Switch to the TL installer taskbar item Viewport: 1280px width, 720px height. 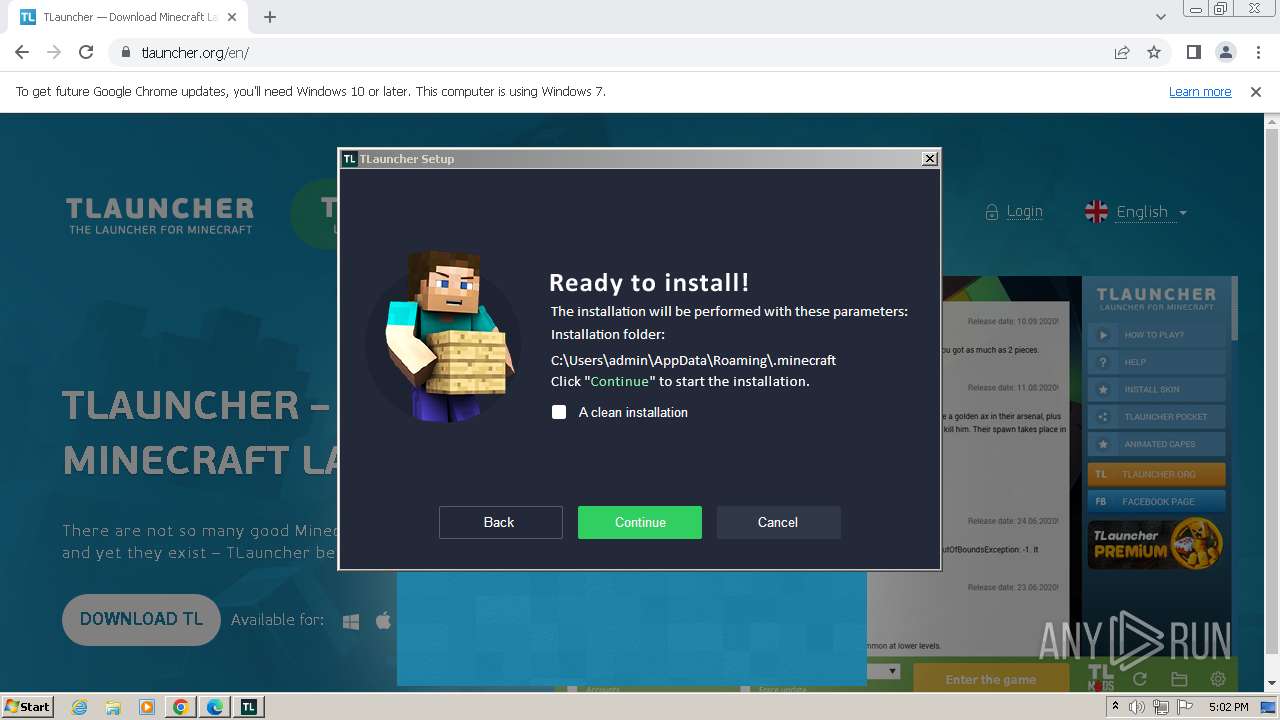(249, 707)
